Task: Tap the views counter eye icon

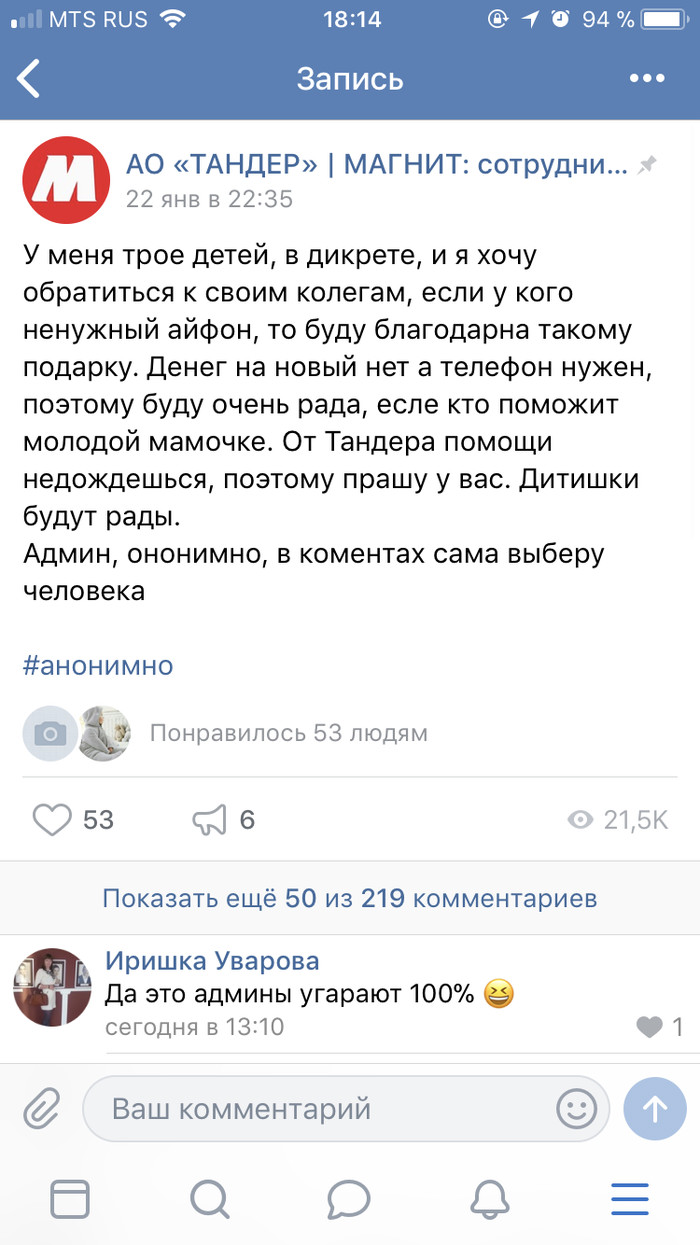Action: pyautogui.click(x=580, y=819)
